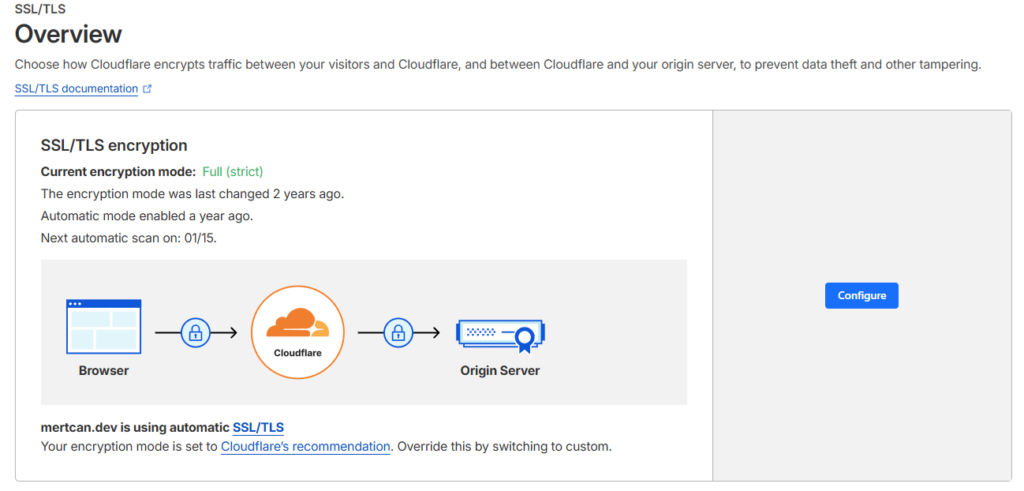This screenshot has width=1024, height=491.
Task: Click the Configure button
Action: (861, 295)
